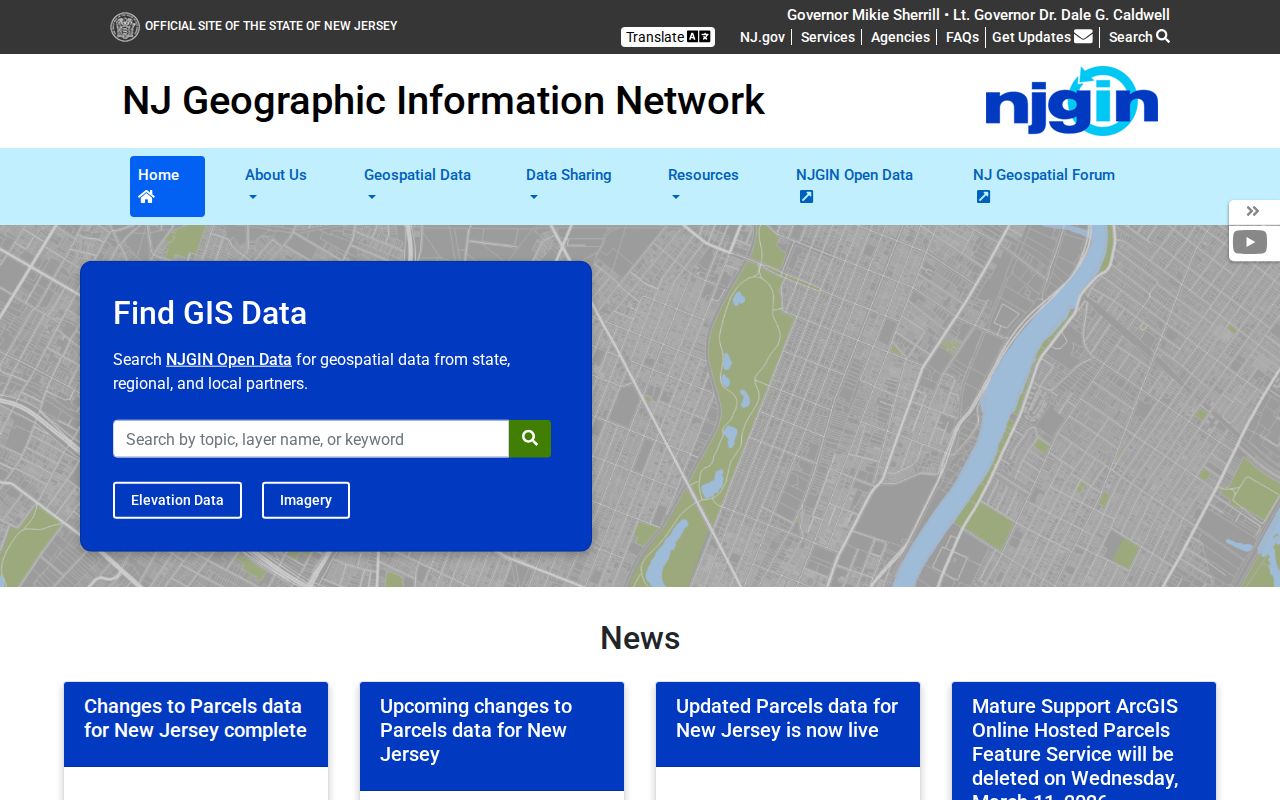The width and height of the screenshot is (1280, 800).
Task: Open the NJ.gov link
Action: pos(763,37)
